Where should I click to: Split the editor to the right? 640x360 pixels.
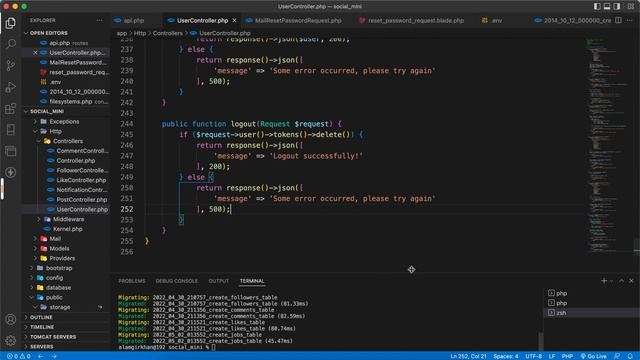[618, 20]
